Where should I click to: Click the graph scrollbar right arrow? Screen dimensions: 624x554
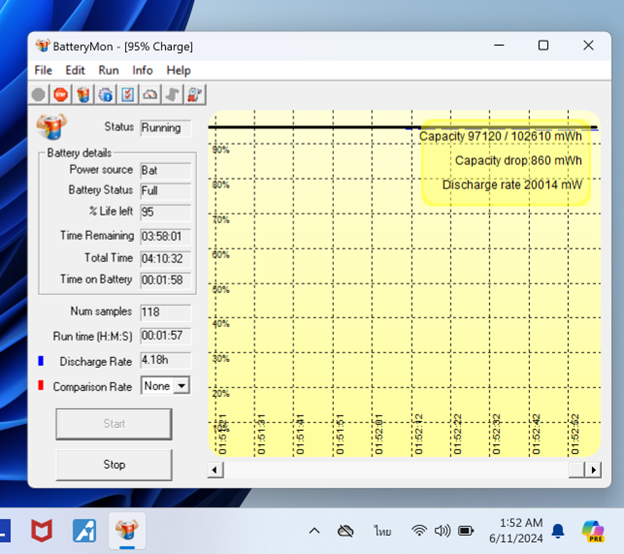point(593,470)
